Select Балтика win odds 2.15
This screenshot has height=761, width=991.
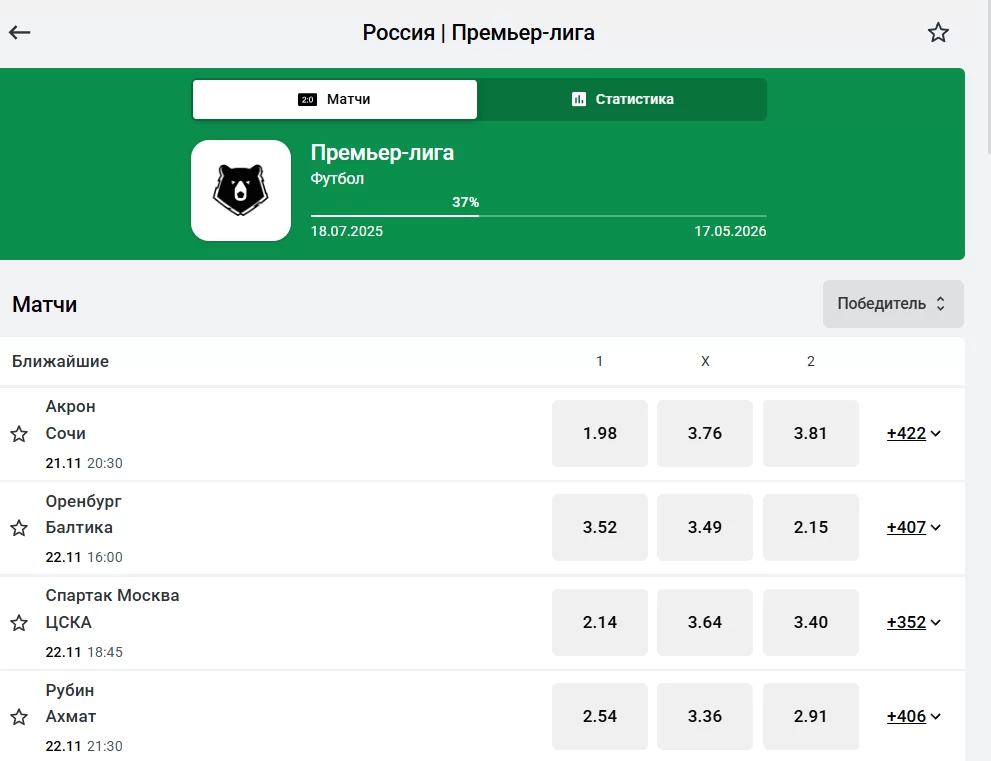810,527
